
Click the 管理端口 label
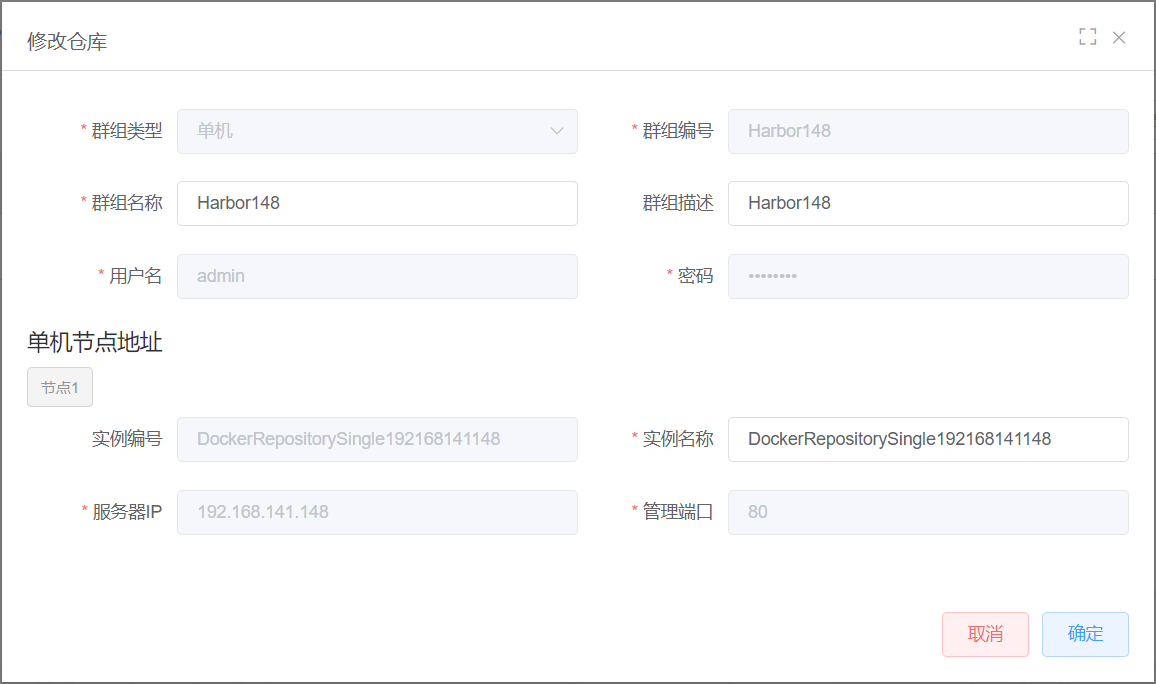coord(678,512)
